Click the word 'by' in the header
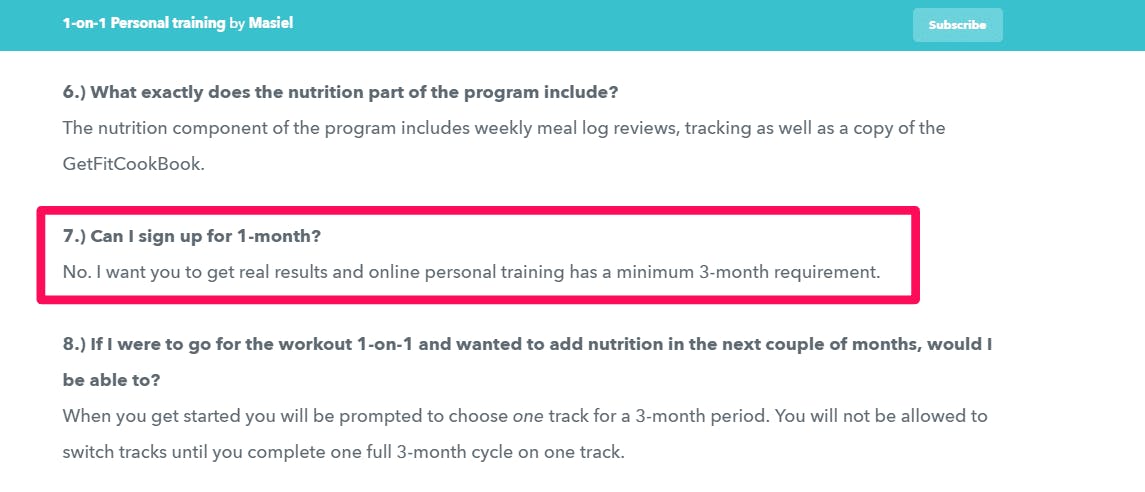Image resolution: width=1145 pixels, height=492 pixels. [237, 23]
